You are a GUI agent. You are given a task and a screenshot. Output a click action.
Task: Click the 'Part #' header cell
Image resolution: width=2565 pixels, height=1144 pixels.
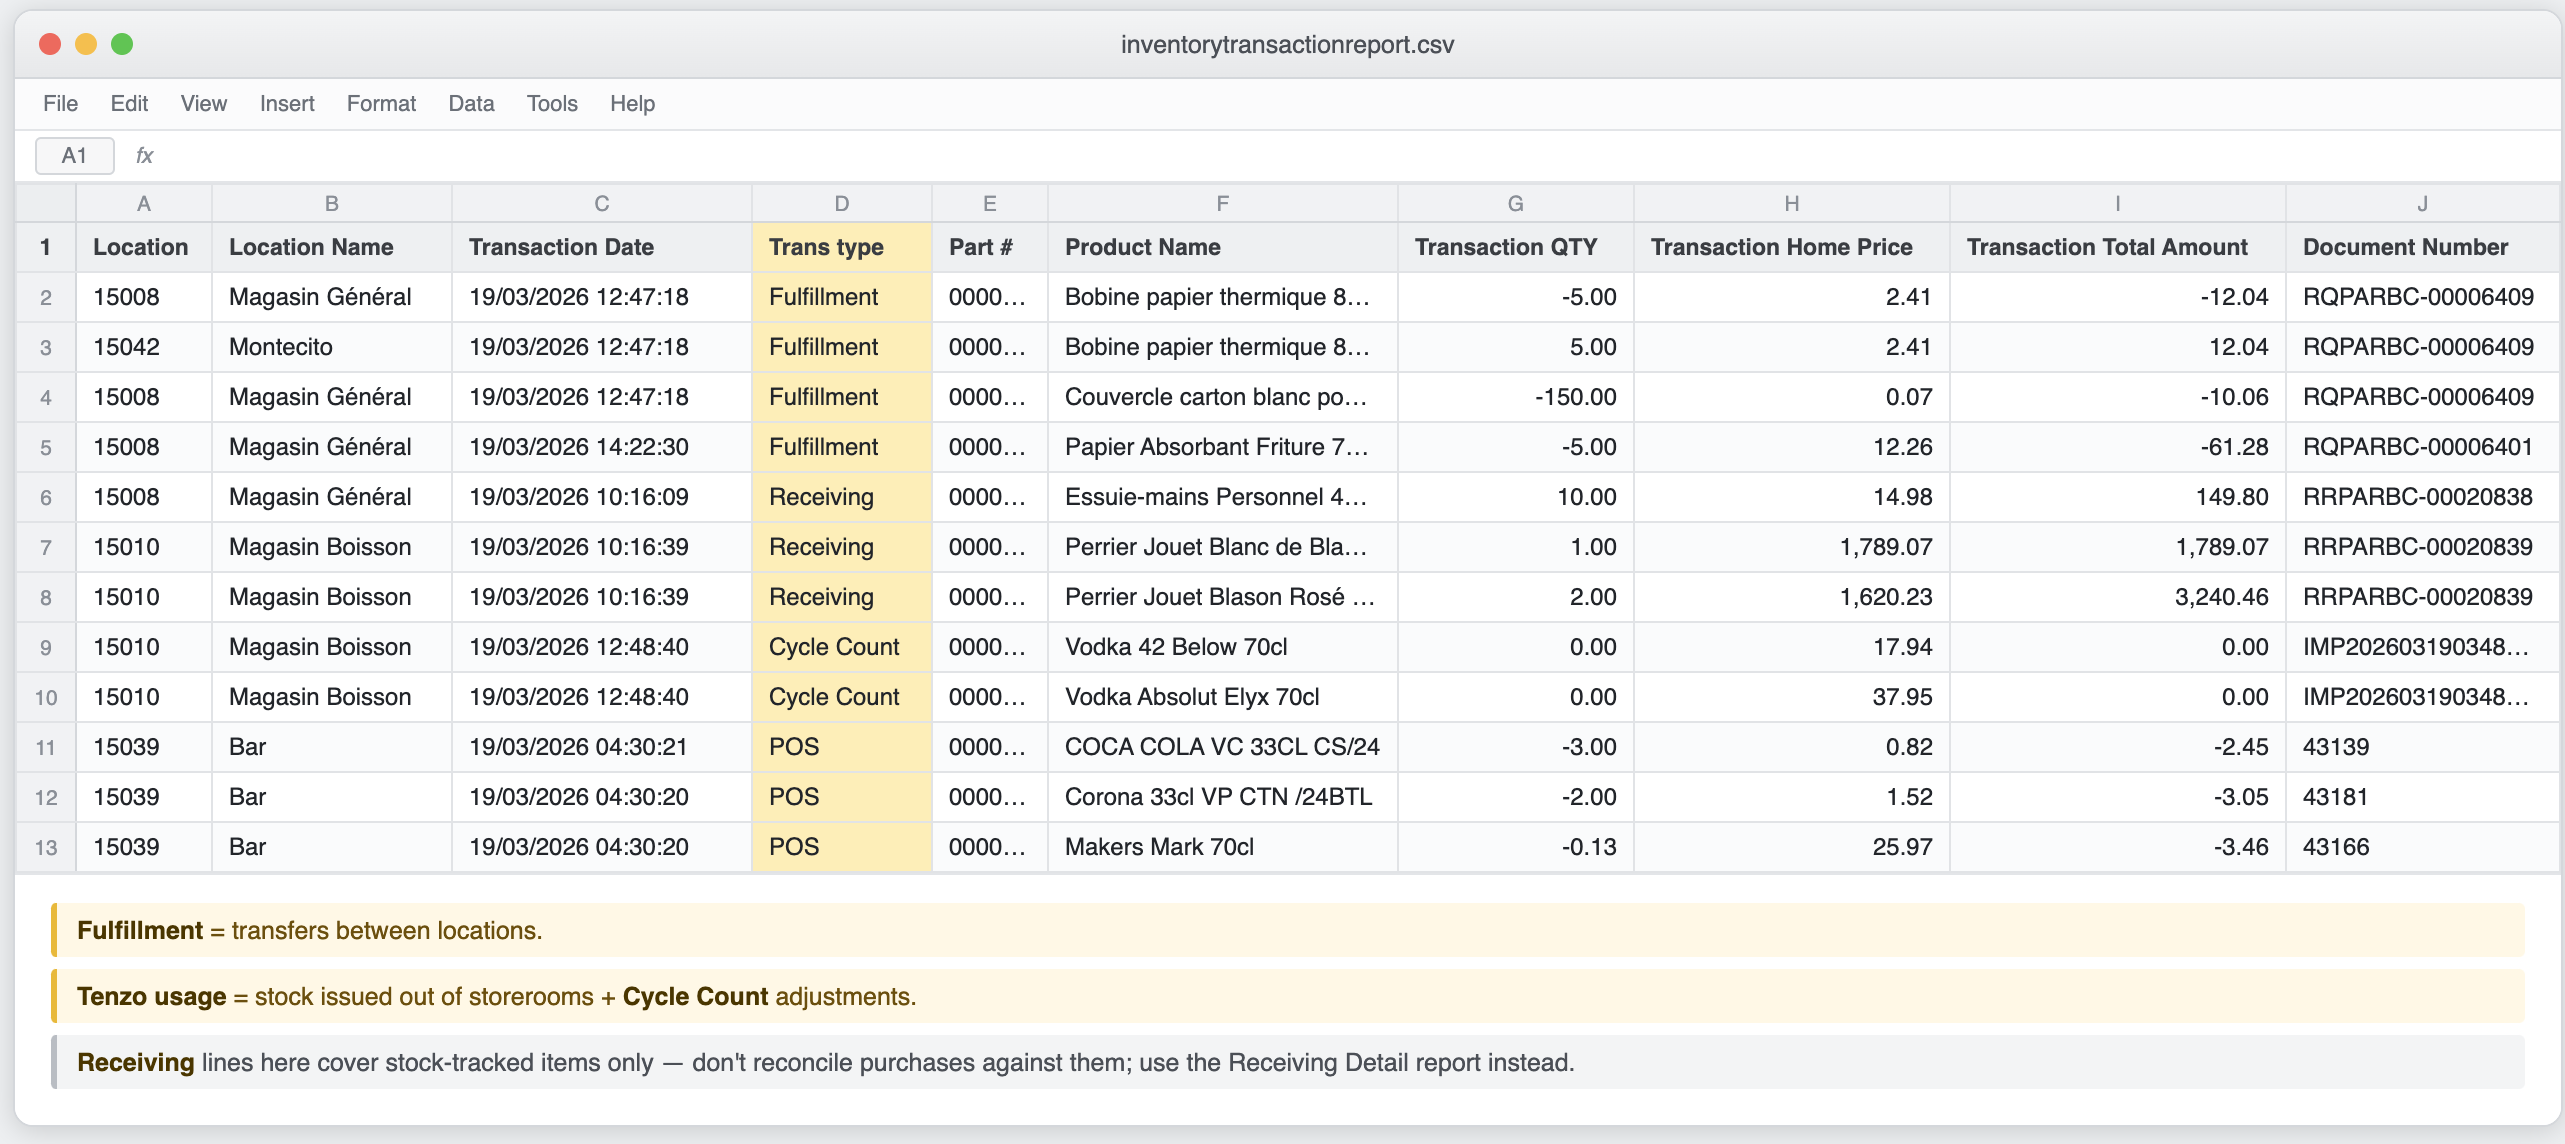pyautogui.click(x=990, y=247)
